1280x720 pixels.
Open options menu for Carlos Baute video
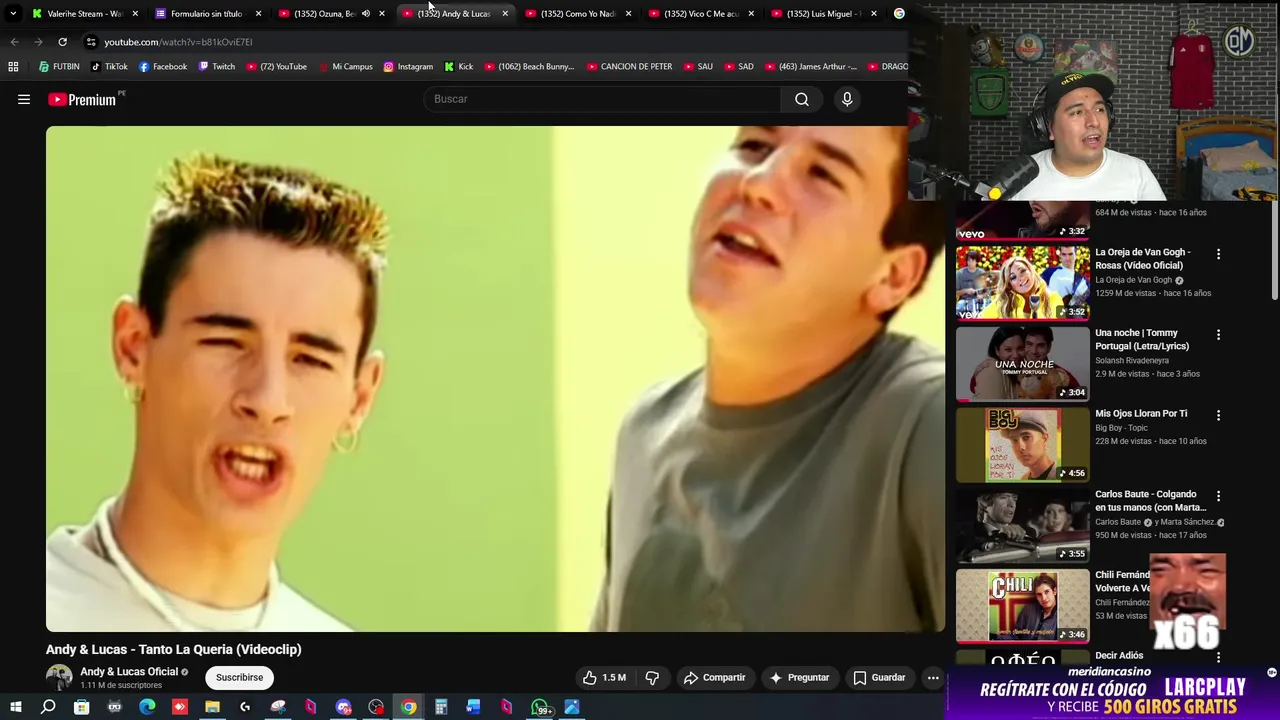point(1218,496)
